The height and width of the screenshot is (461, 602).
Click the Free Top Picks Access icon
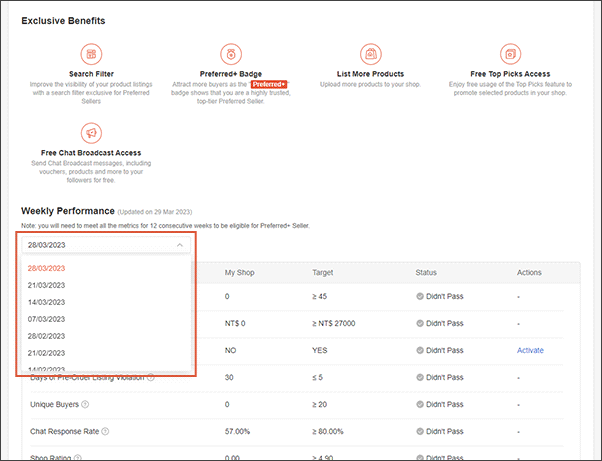pyautogui.click(x=511, y=53)
